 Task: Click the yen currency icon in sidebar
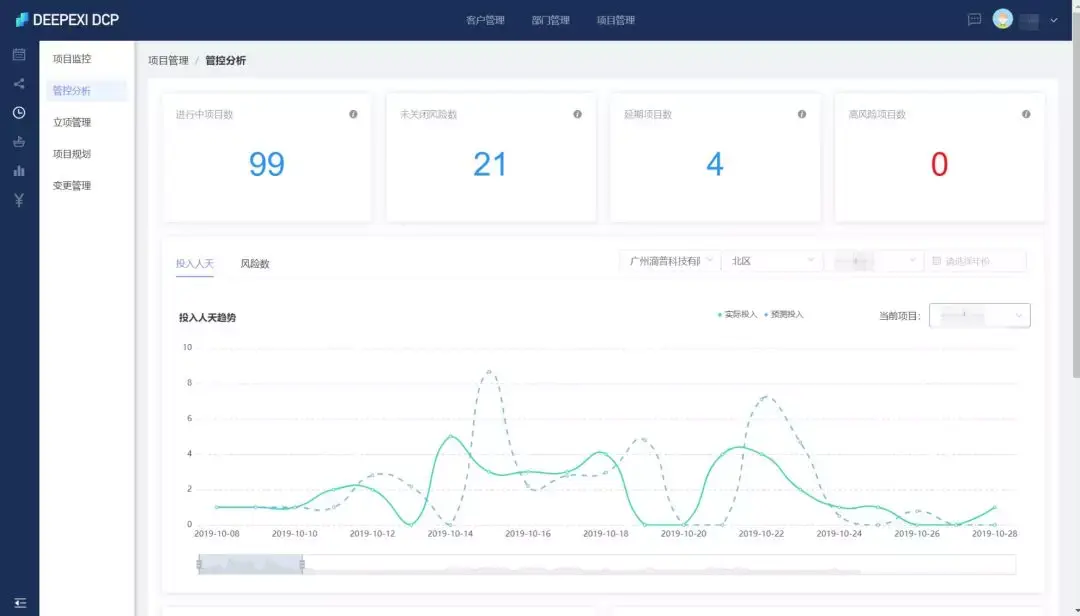tap(19, 200)
